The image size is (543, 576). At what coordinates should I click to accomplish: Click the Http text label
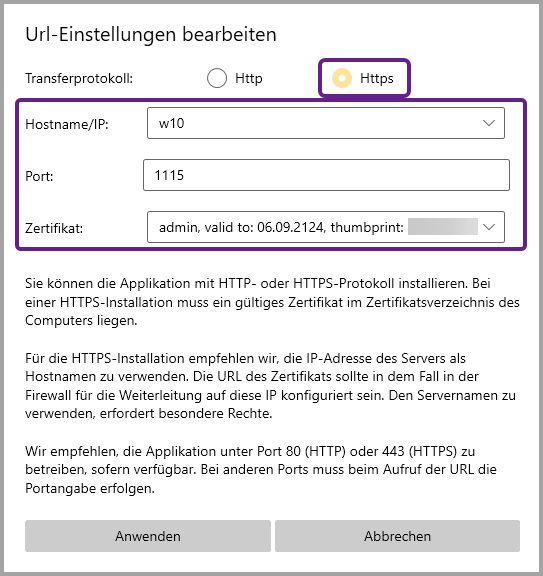tap(249, 78)
